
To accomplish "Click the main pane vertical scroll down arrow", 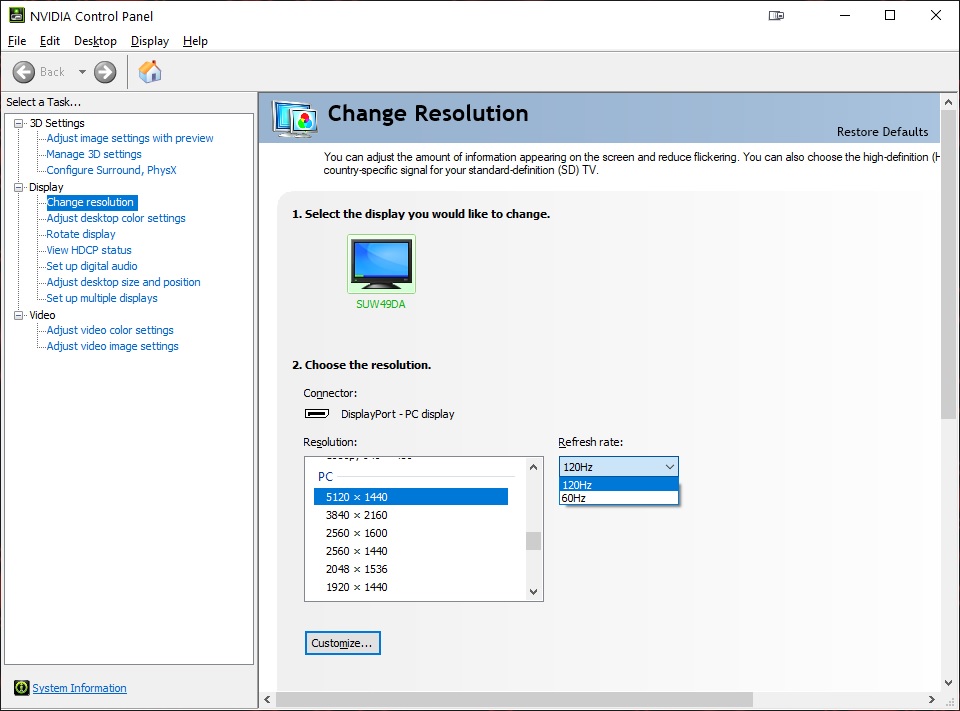I will (948, 682).
